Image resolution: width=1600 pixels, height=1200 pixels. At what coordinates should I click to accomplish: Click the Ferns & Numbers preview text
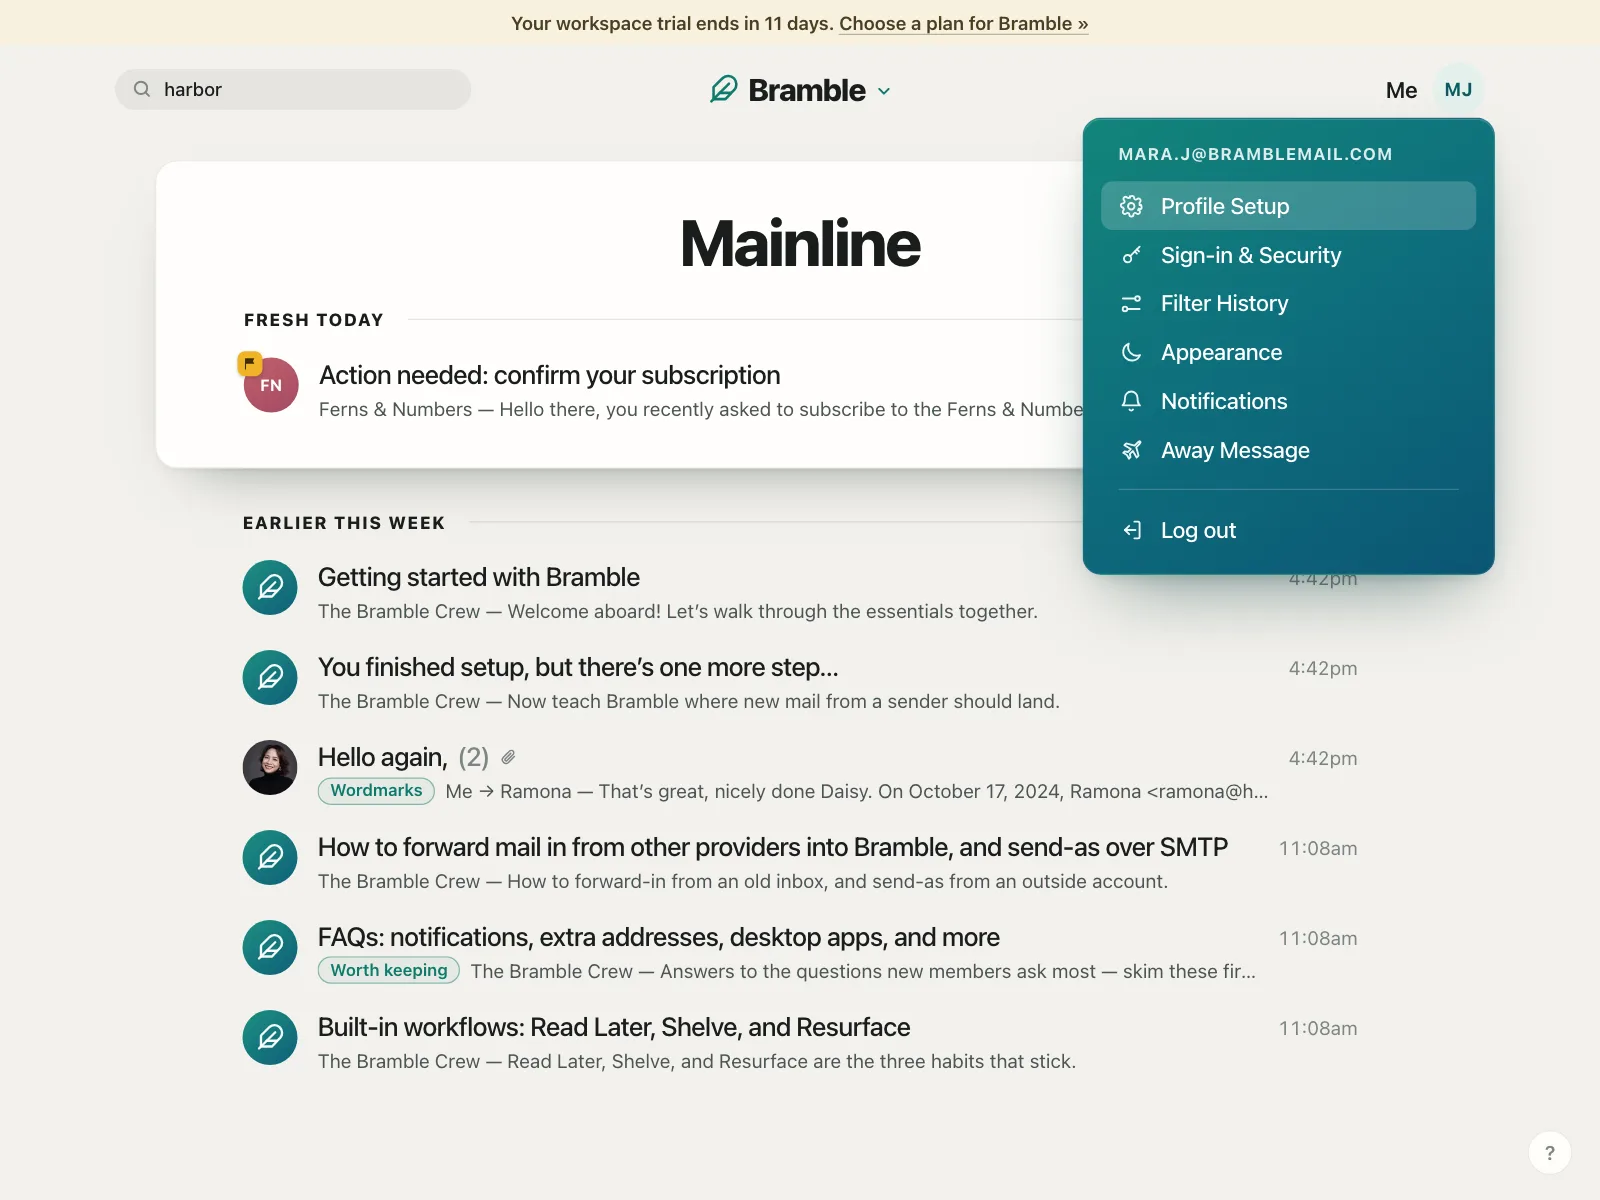pyautogui.click(x=700, y=409)
